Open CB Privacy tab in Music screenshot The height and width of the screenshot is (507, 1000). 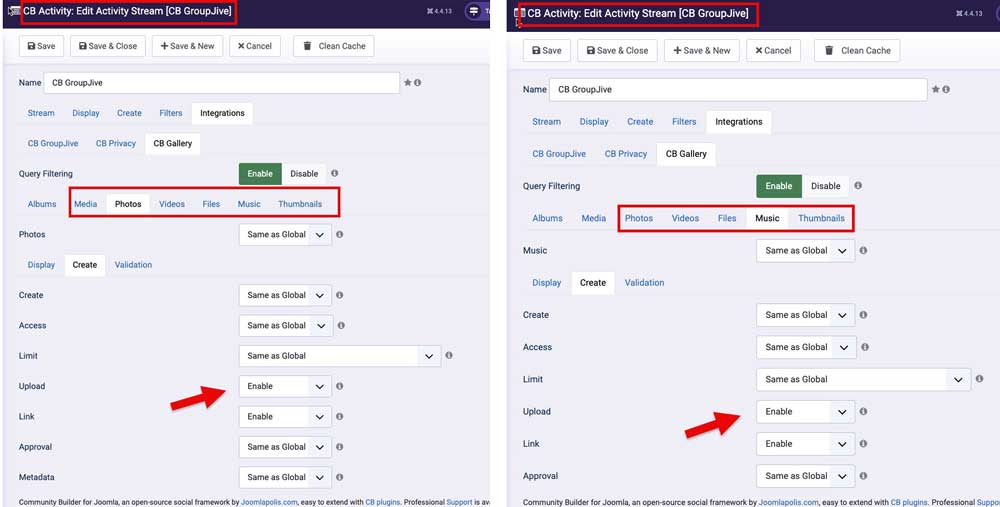coord(626,154)
